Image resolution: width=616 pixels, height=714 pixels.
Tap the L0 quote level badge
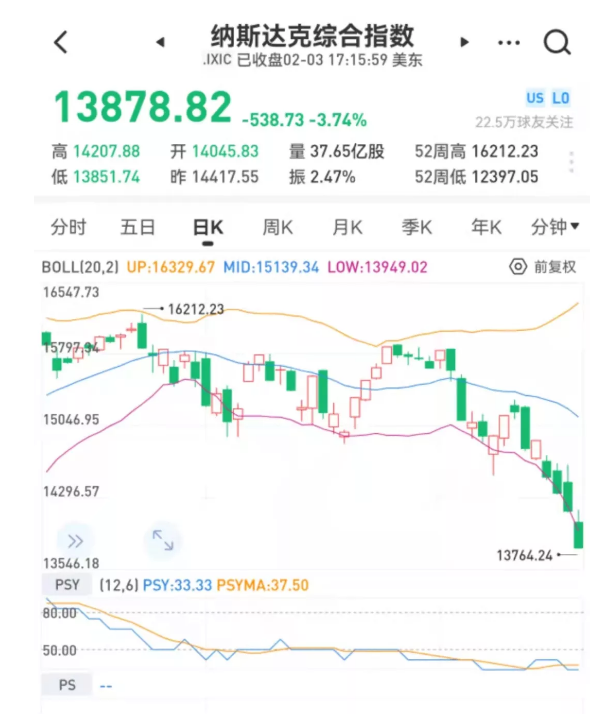tap(560, 98)
